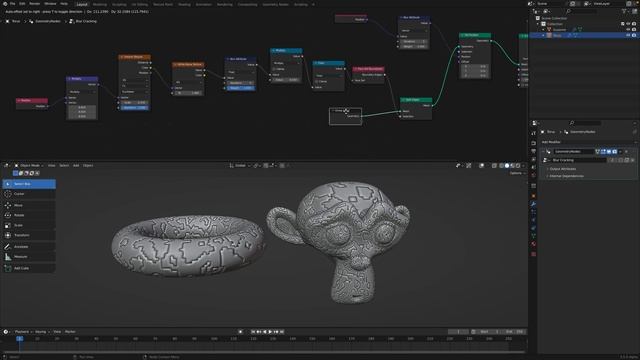This screenshot has width=640, height=360.
Task: Jump to the timeline end frame
Action: point(282,332)
